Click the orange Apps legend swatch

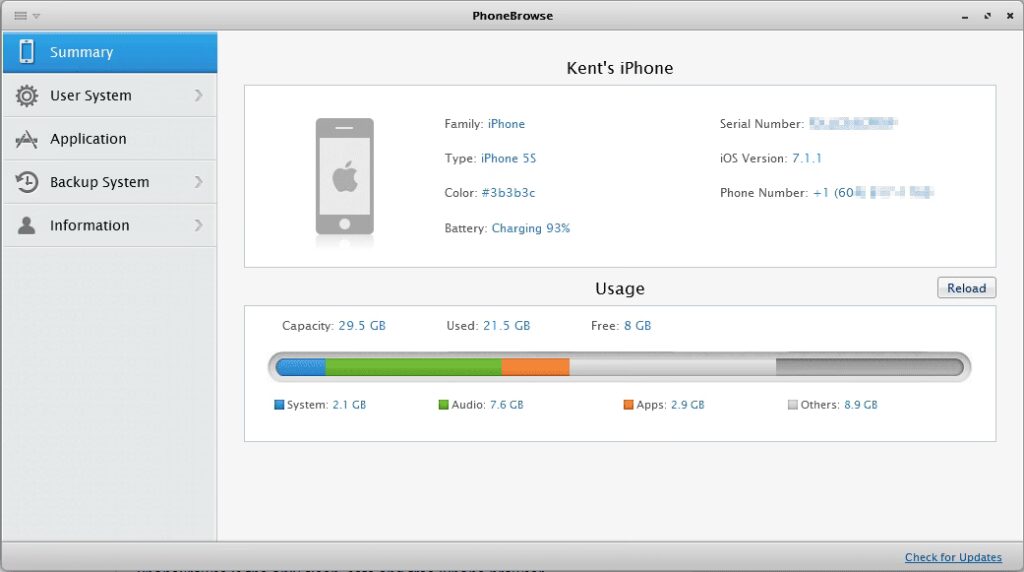pyautogui.click(x=628, y=405)
